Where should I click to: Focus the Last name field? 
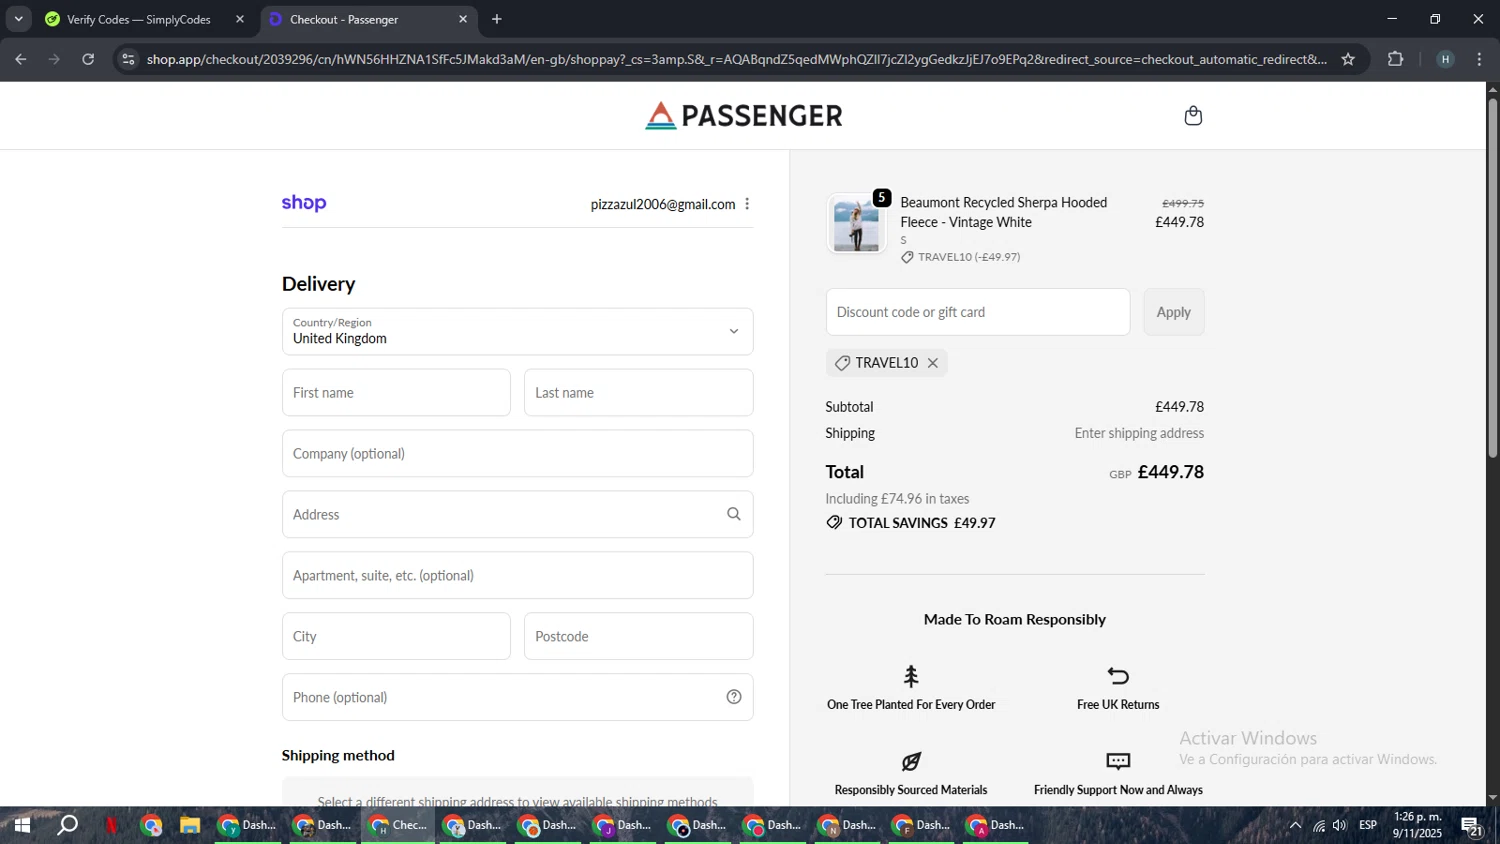[x=638, y=393]
